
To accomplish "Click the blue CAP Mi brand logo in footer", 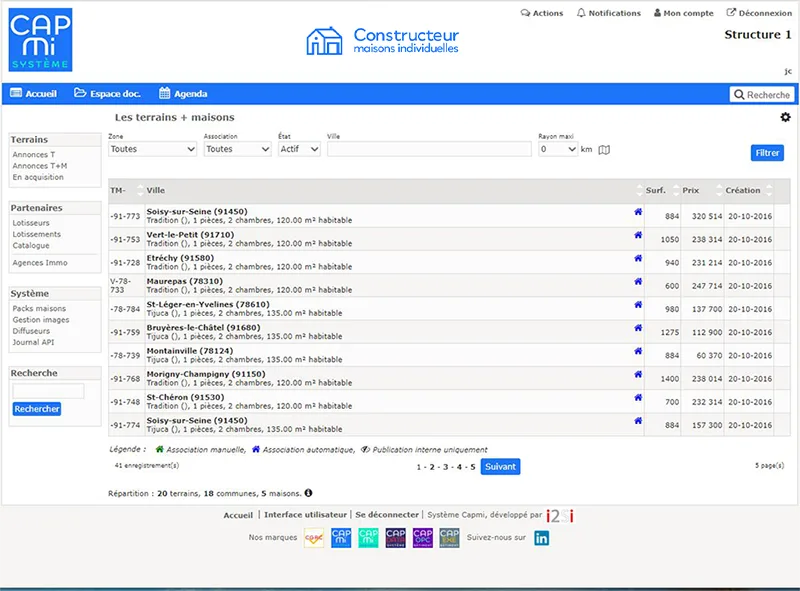I will [341, 538].
